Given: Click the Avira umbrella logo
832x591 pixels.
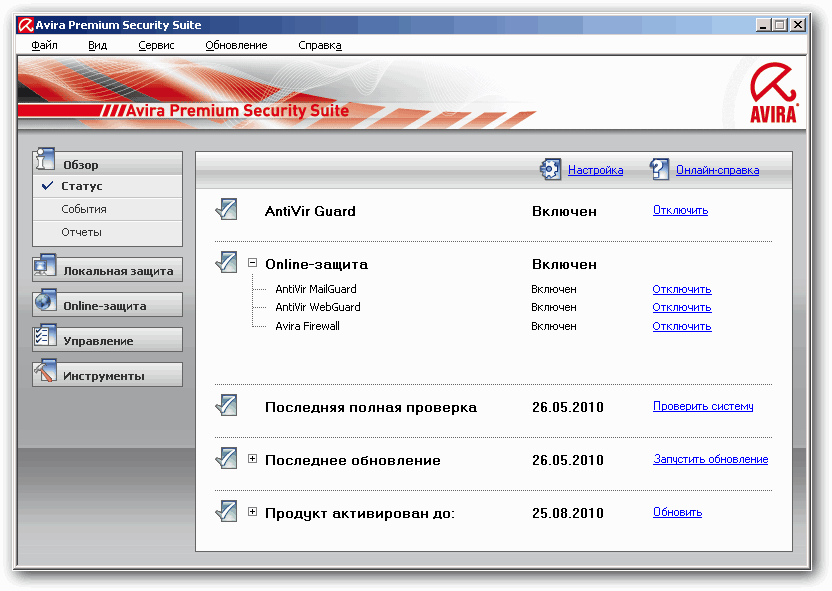Looking at the screenshot, I should pyautogui.click(x=774, y=92).
